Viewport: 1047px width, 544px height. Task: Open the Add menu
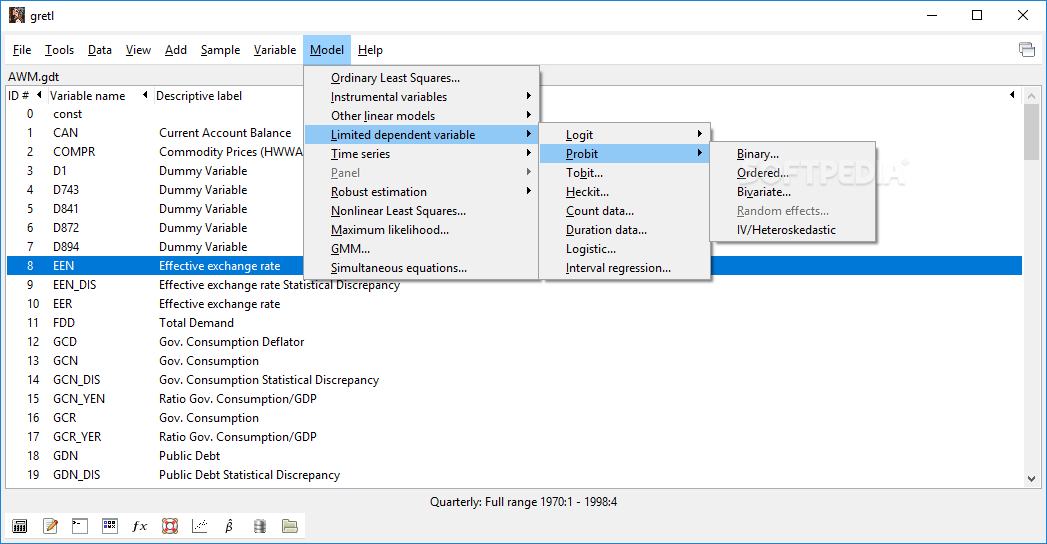[x=176, y=50]
